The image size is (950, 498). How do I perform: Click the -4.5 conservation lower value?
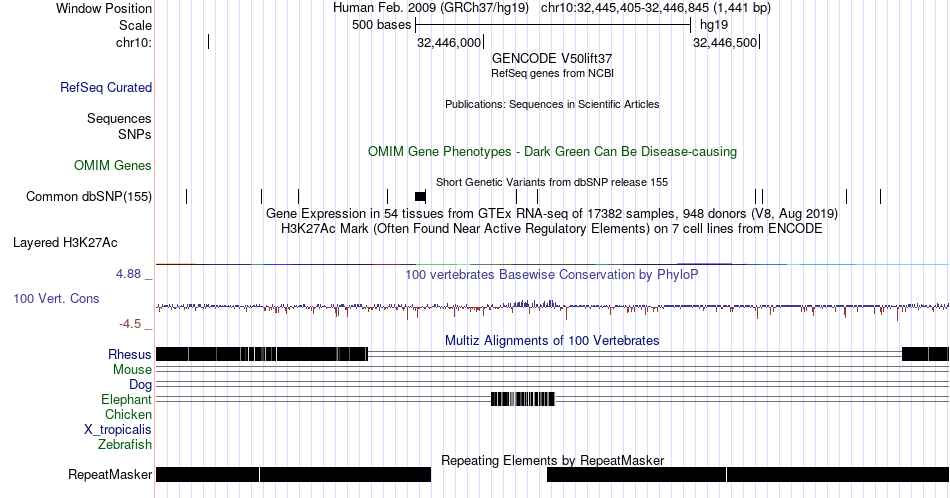130,324
